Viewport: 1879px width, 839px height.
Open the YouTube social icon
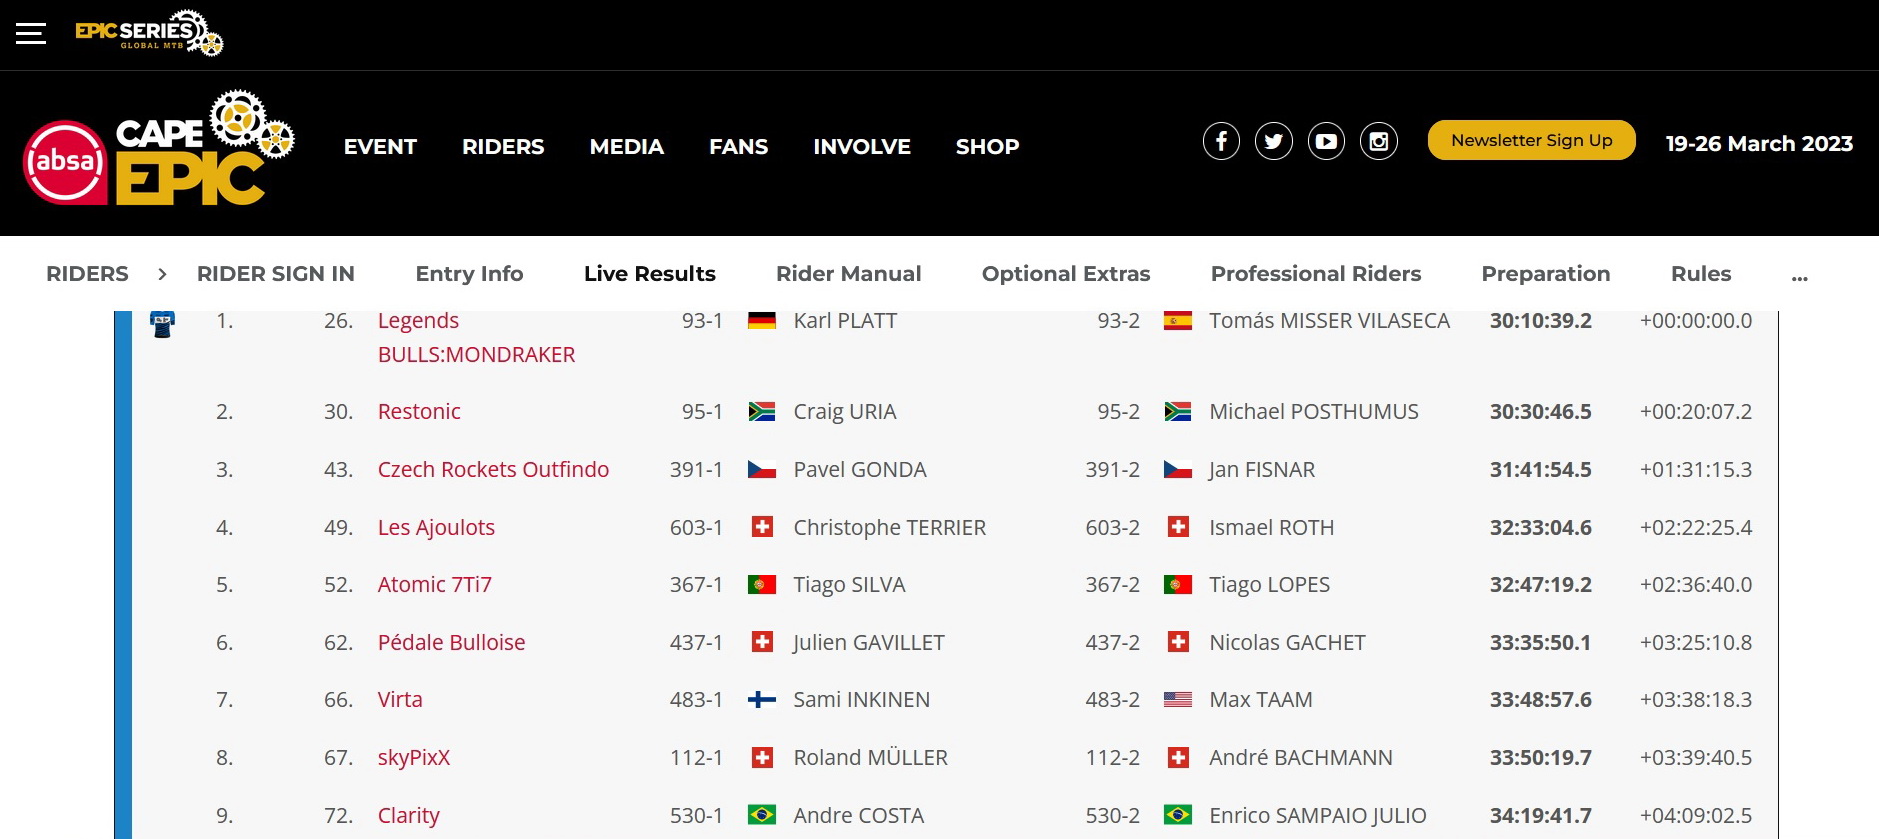click(1327, 141)
